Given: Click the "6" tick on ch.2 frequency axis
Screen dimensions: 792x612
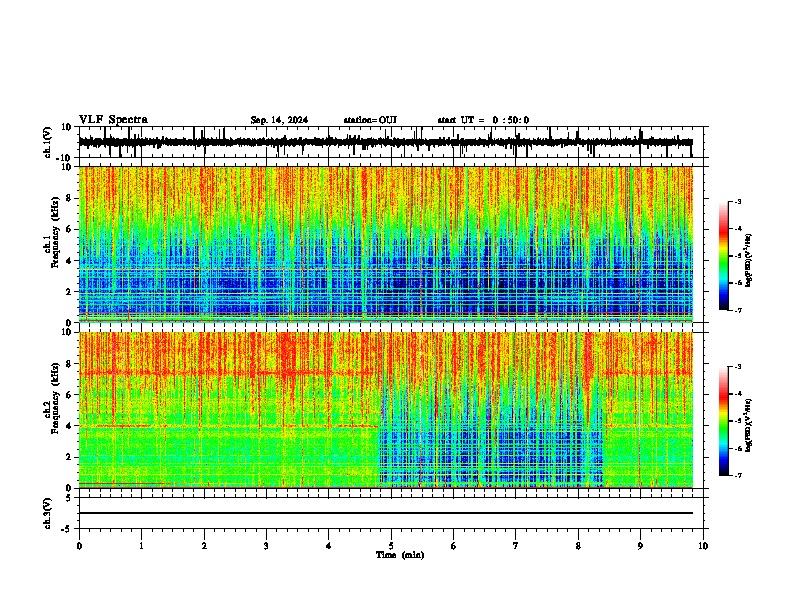Looking at the screenshot, I should point(70,395).
